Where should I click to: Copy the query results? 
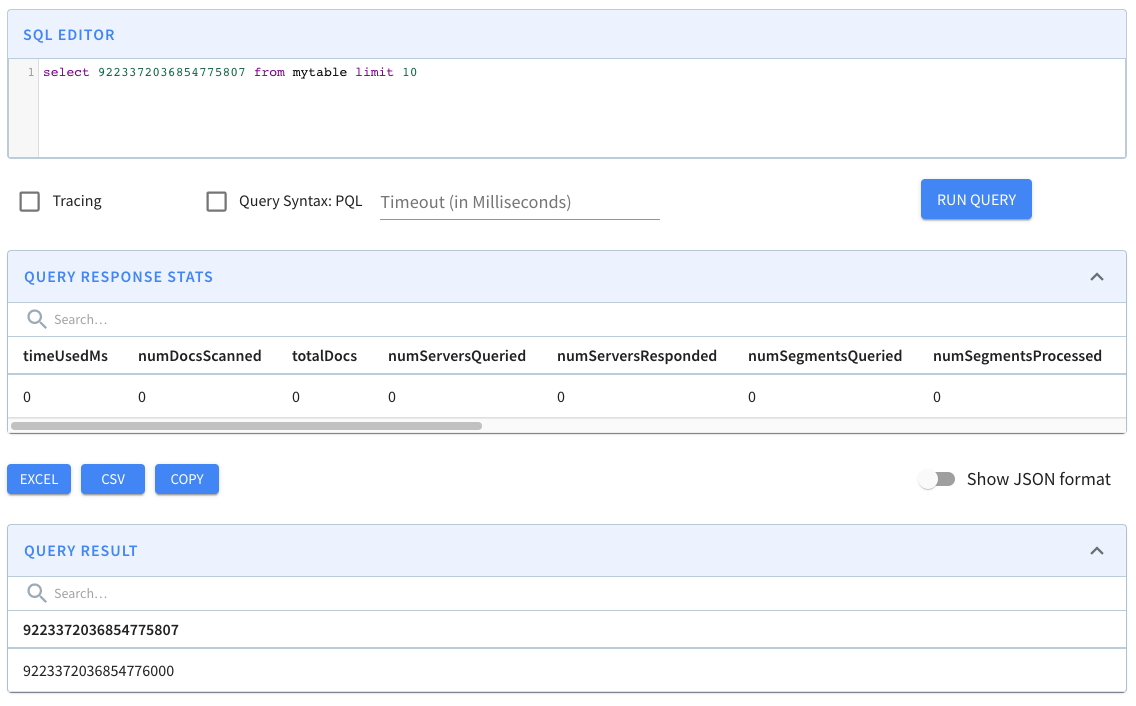(x=187, y=479)
